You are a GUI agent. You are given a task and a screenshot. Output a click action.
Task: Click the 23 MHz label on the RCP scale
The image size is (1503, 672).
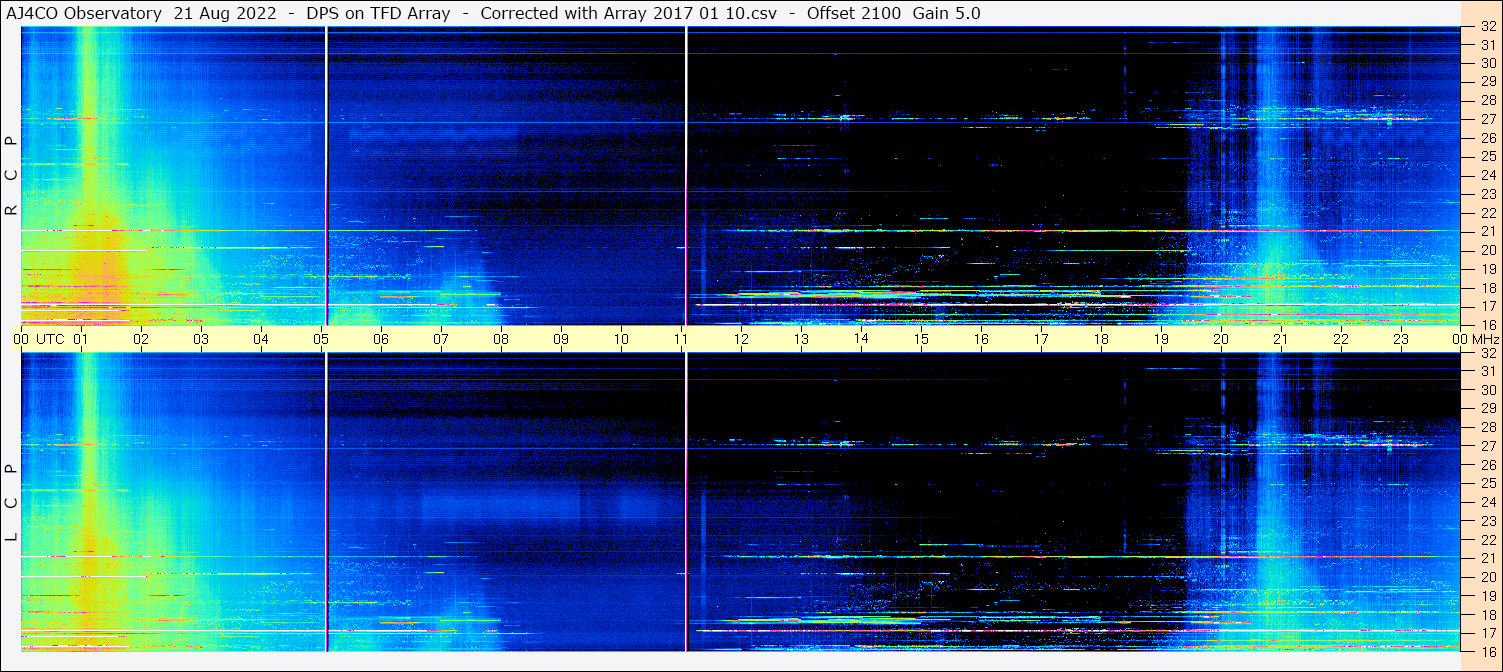point(1487,194)
